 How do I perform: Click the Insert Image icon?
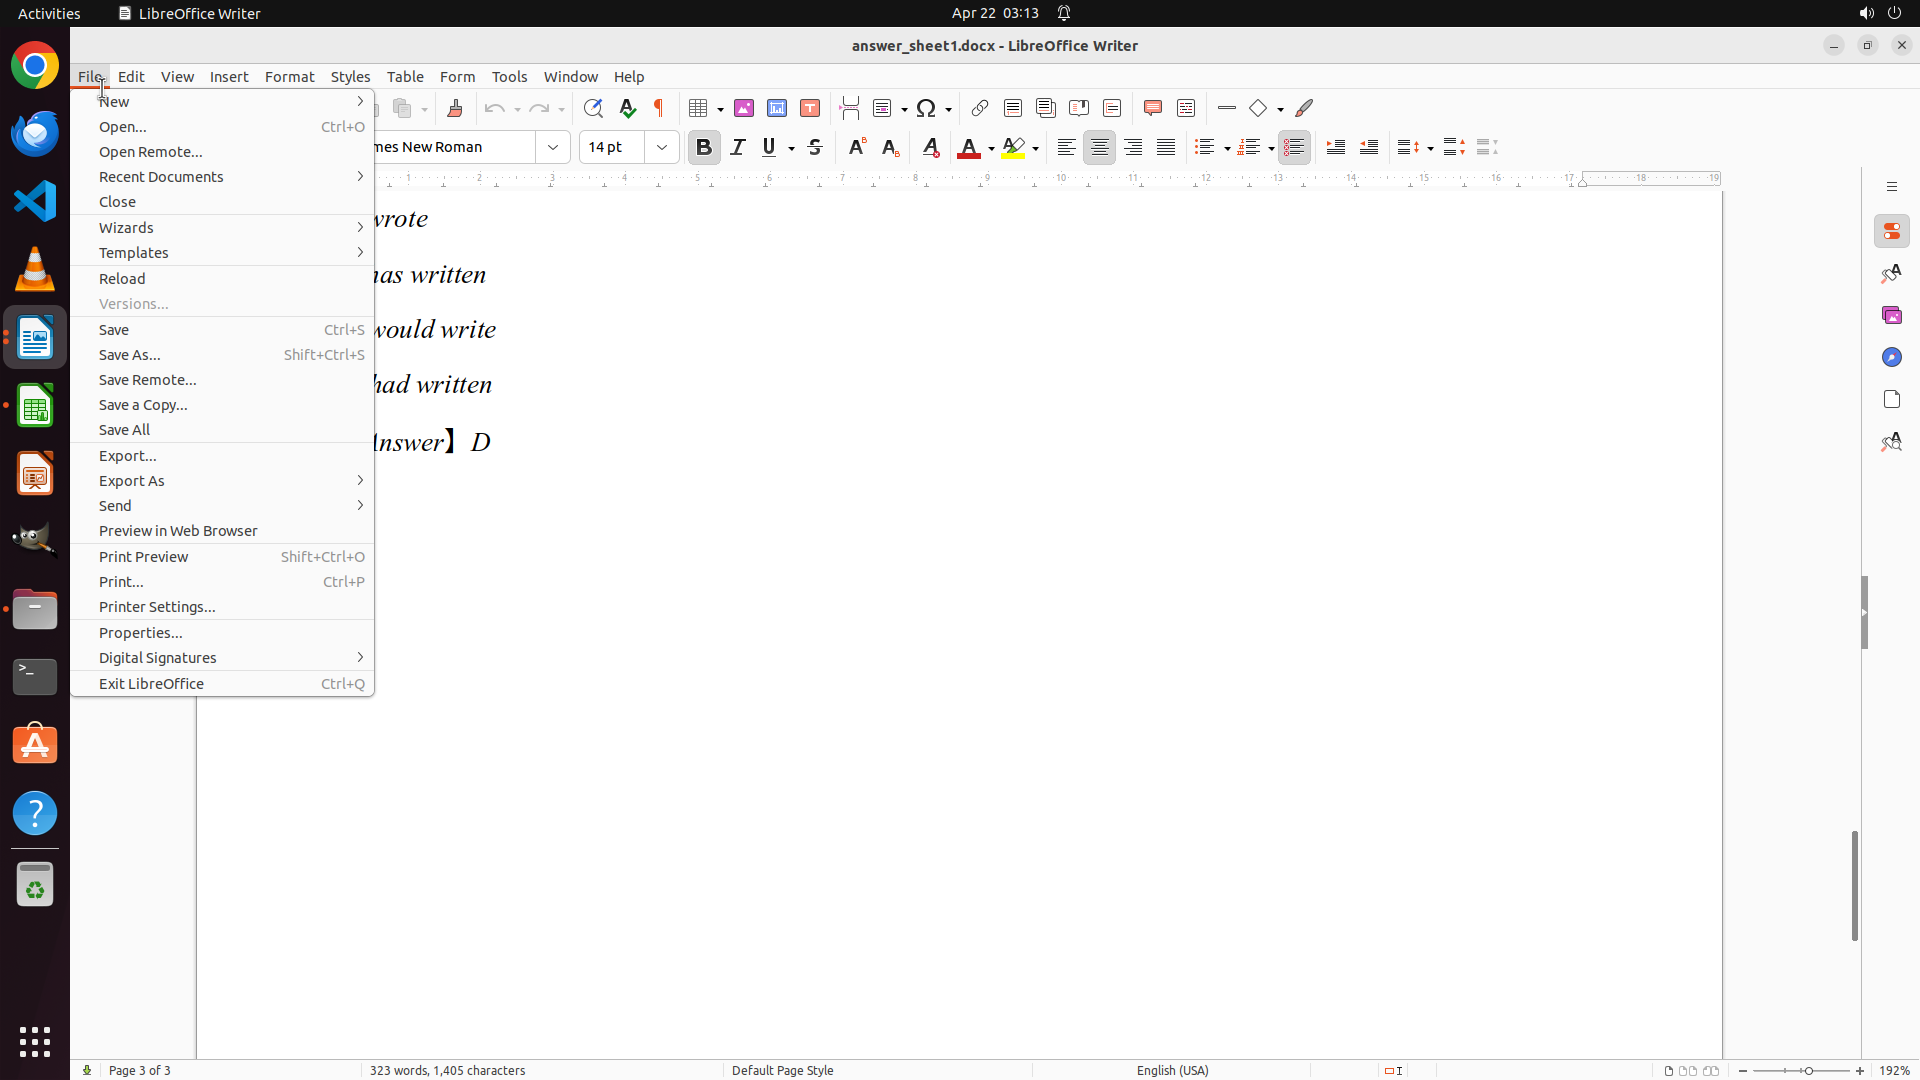(x=744, y=108)
